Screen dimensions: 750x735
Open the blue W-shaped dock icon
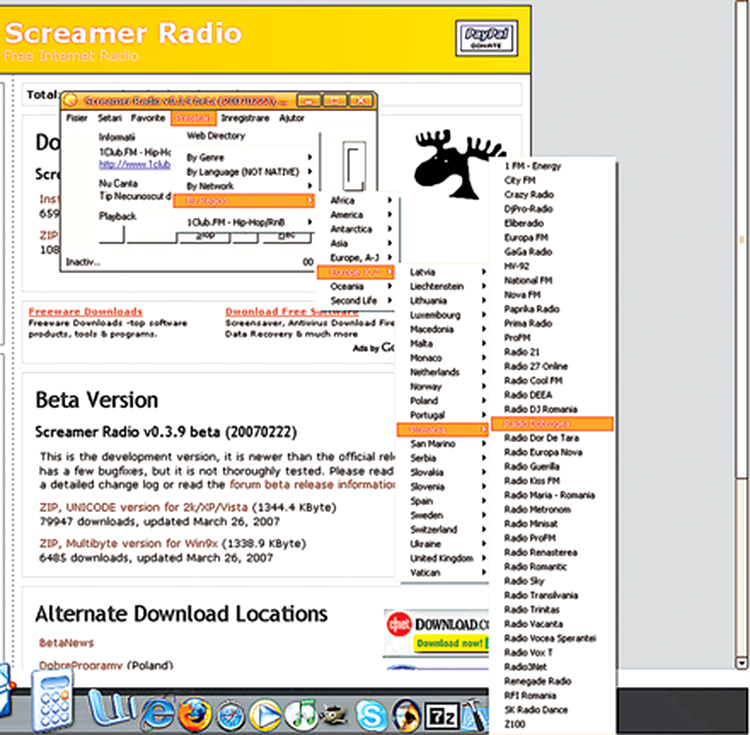[x=111, y=707]
